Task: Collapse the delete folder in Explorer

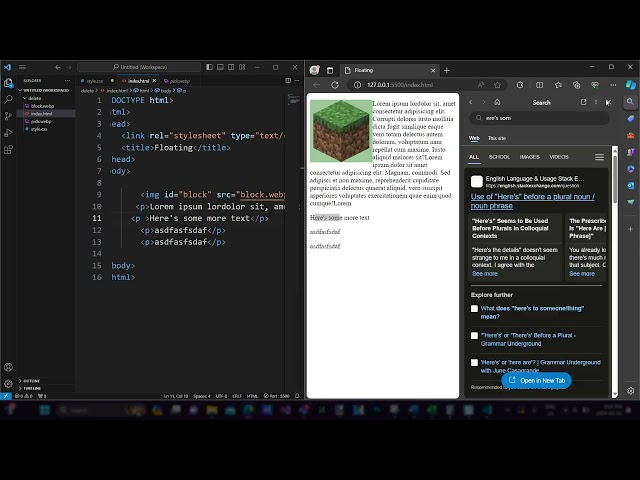Action: pos(34,98)
